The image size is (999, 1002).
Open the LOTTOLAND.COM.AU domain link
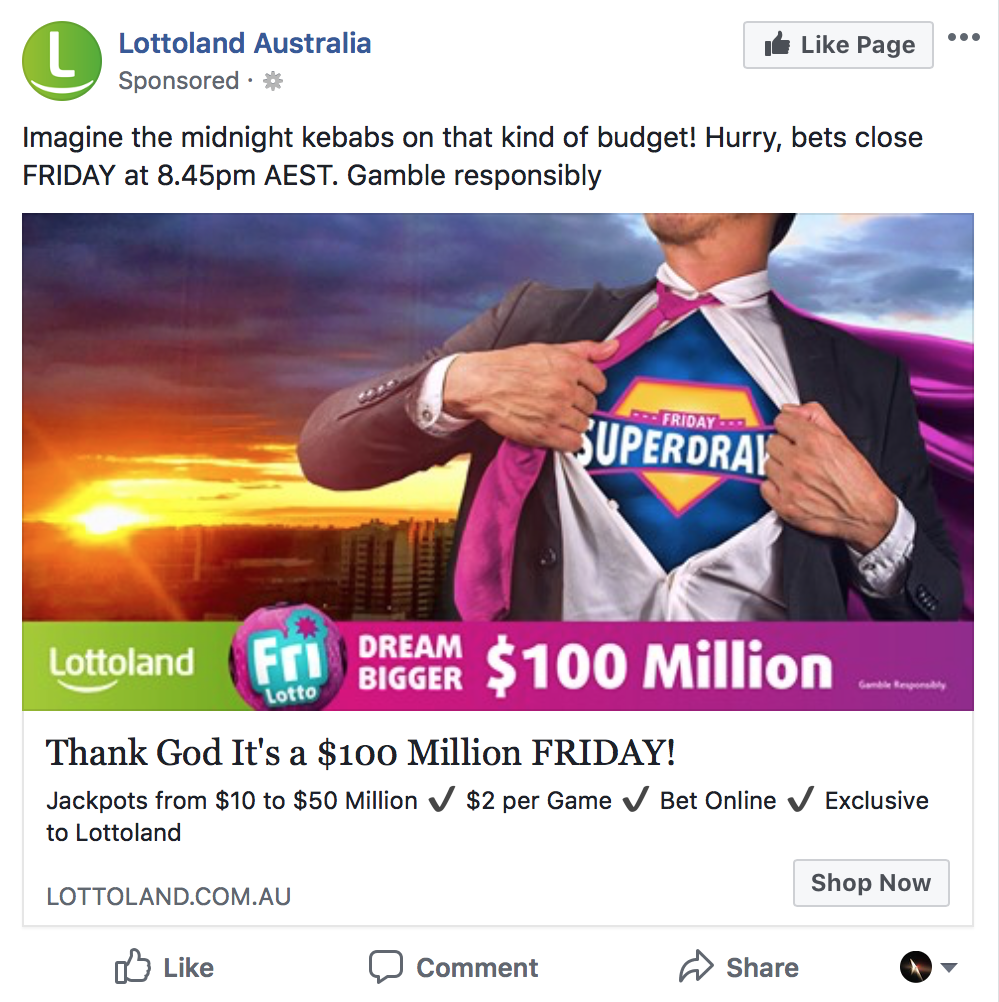pyautogui.click(x=168, y=896)
